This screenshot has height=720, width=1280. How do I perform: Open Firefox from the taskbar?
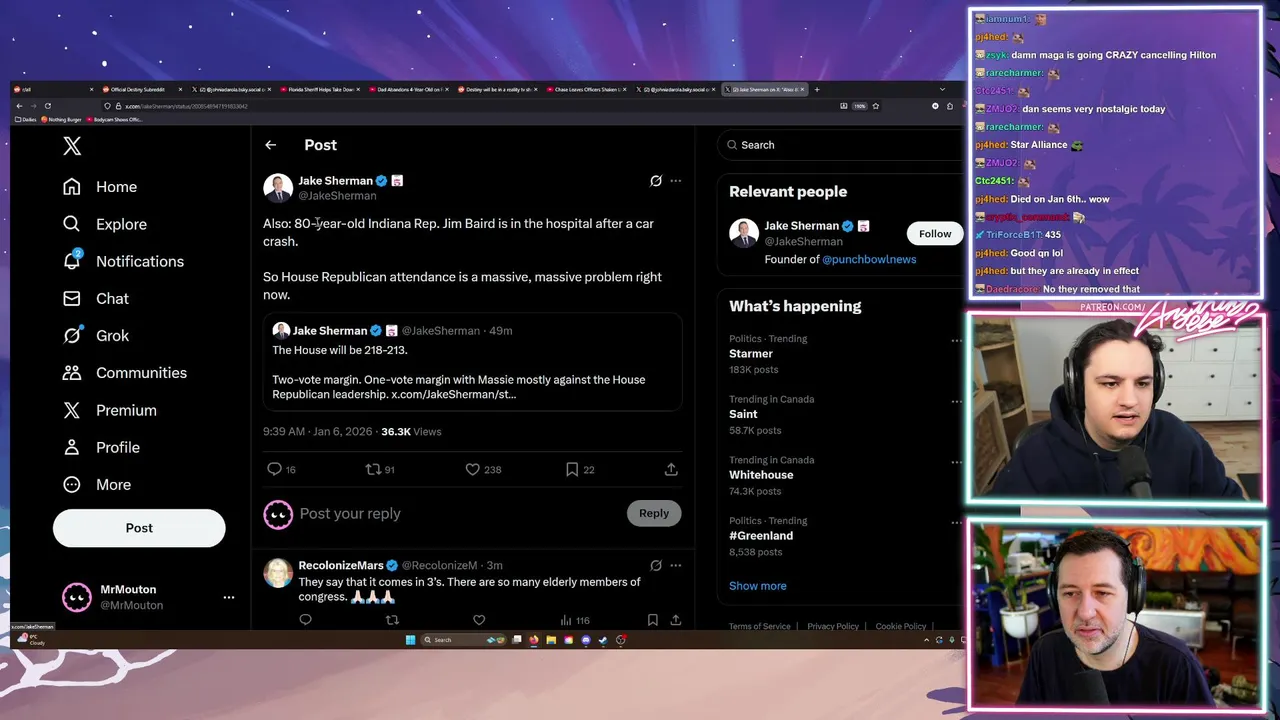(x=534, y=640)
